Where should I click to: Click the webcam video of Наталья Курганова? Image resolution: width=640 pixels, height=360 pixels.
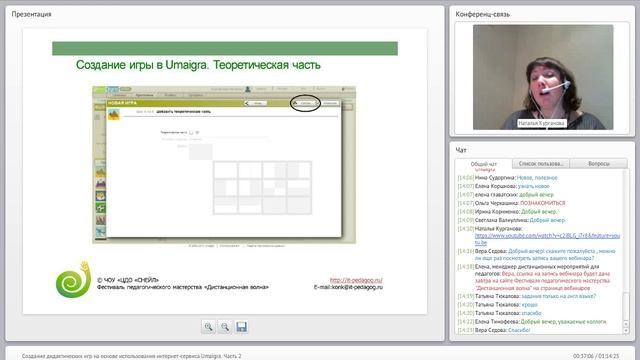tap(543, 77)
